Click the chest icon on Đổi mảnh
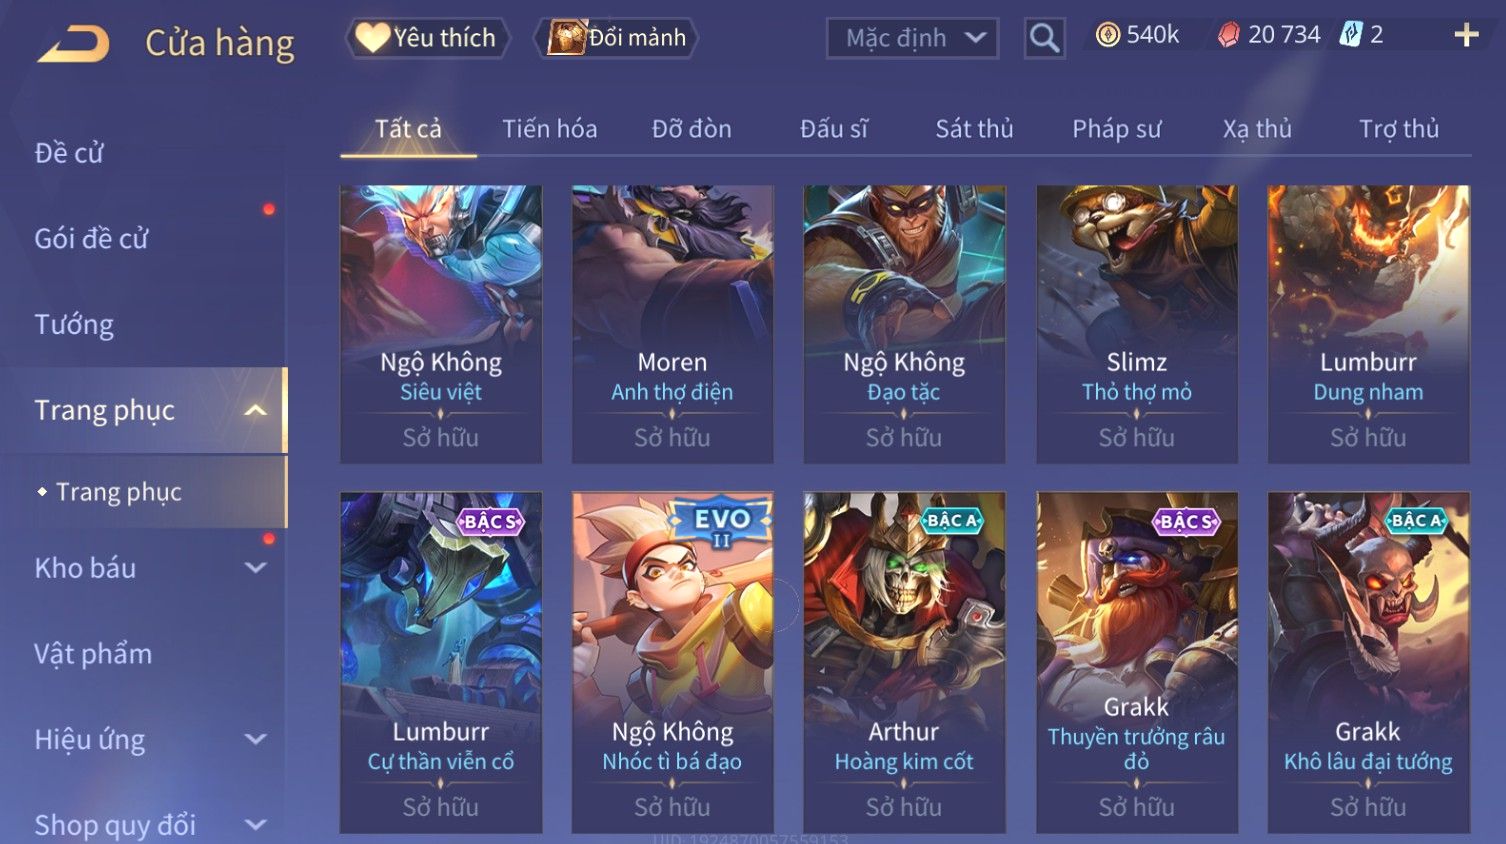This screenshot has width=1506, height=844. 566,38
